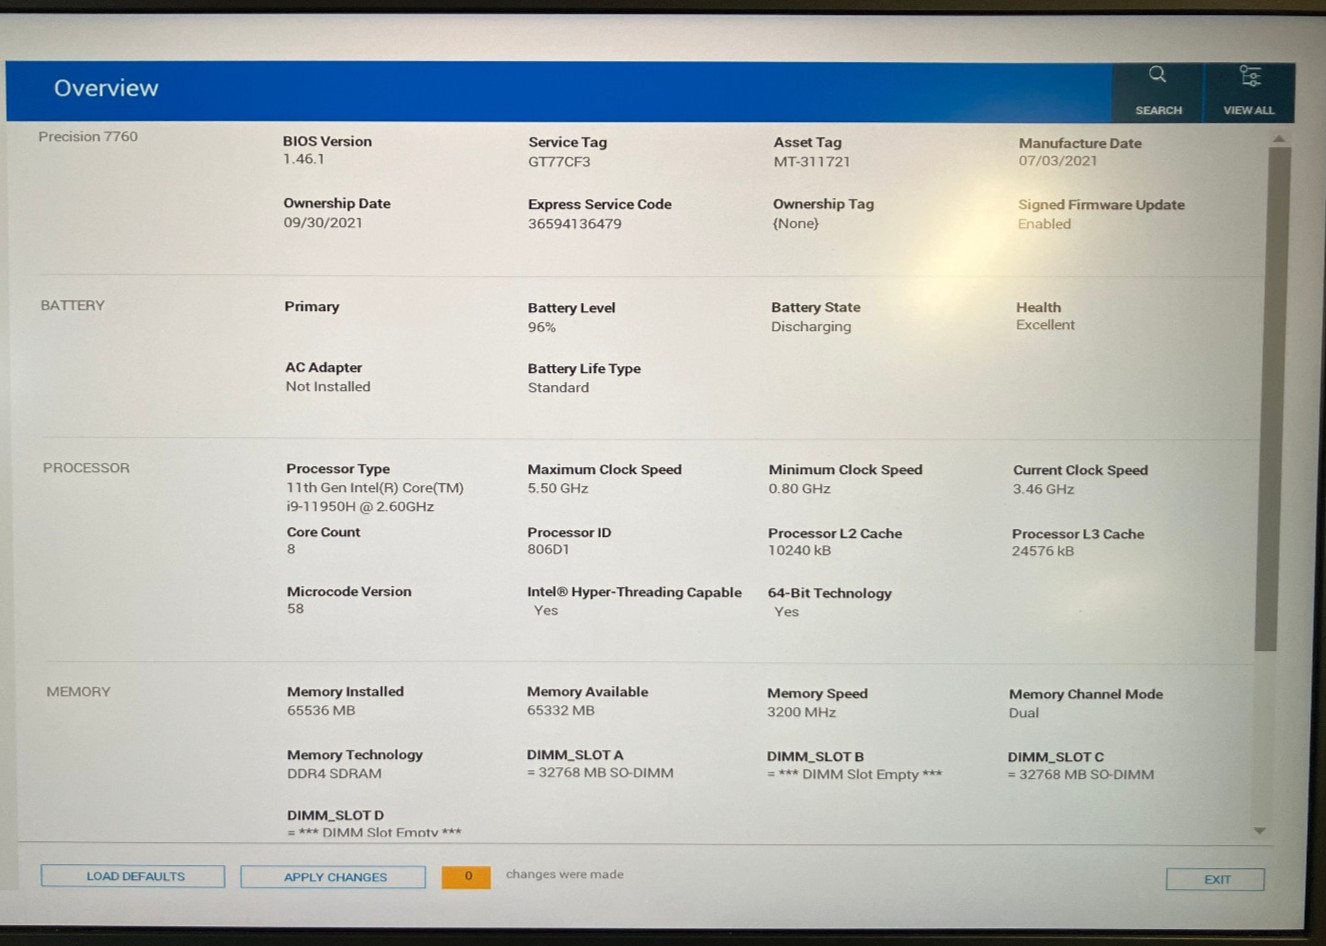Click the Load Defaults button
The height and width of the screenshot is (946, 1326).
[x=133, y=876]
